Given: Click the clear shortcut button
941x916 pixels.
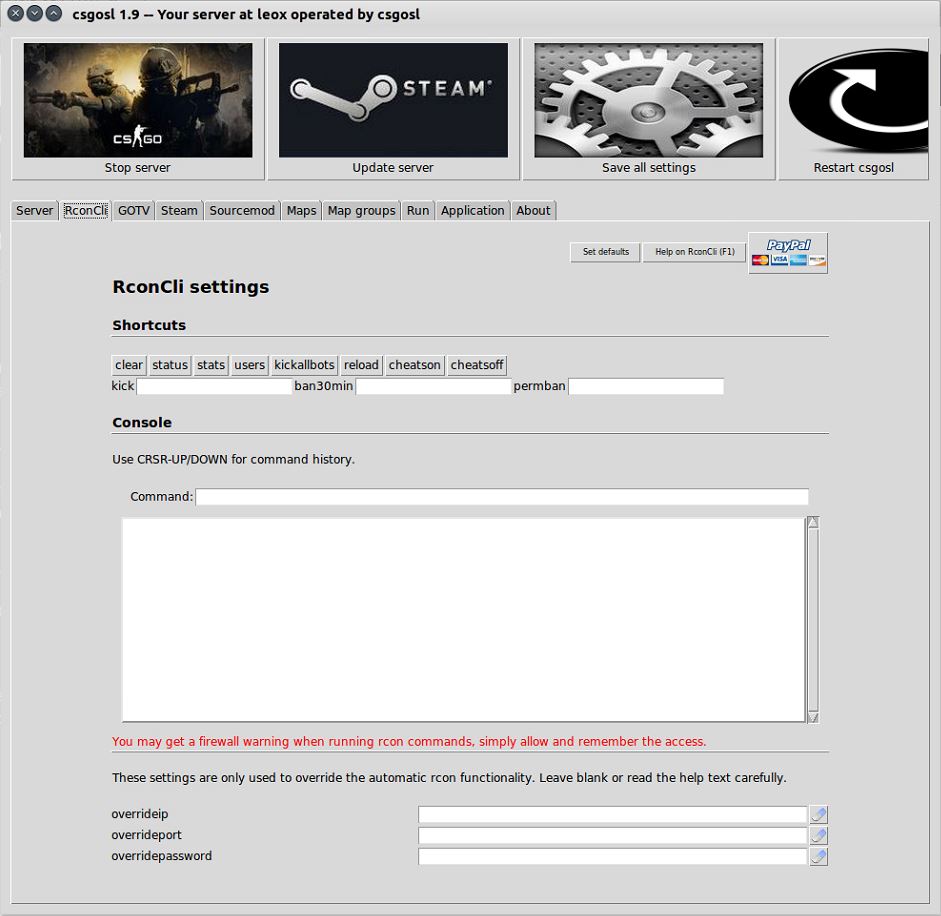Looking at the screenshot, I should pos(129,365).
